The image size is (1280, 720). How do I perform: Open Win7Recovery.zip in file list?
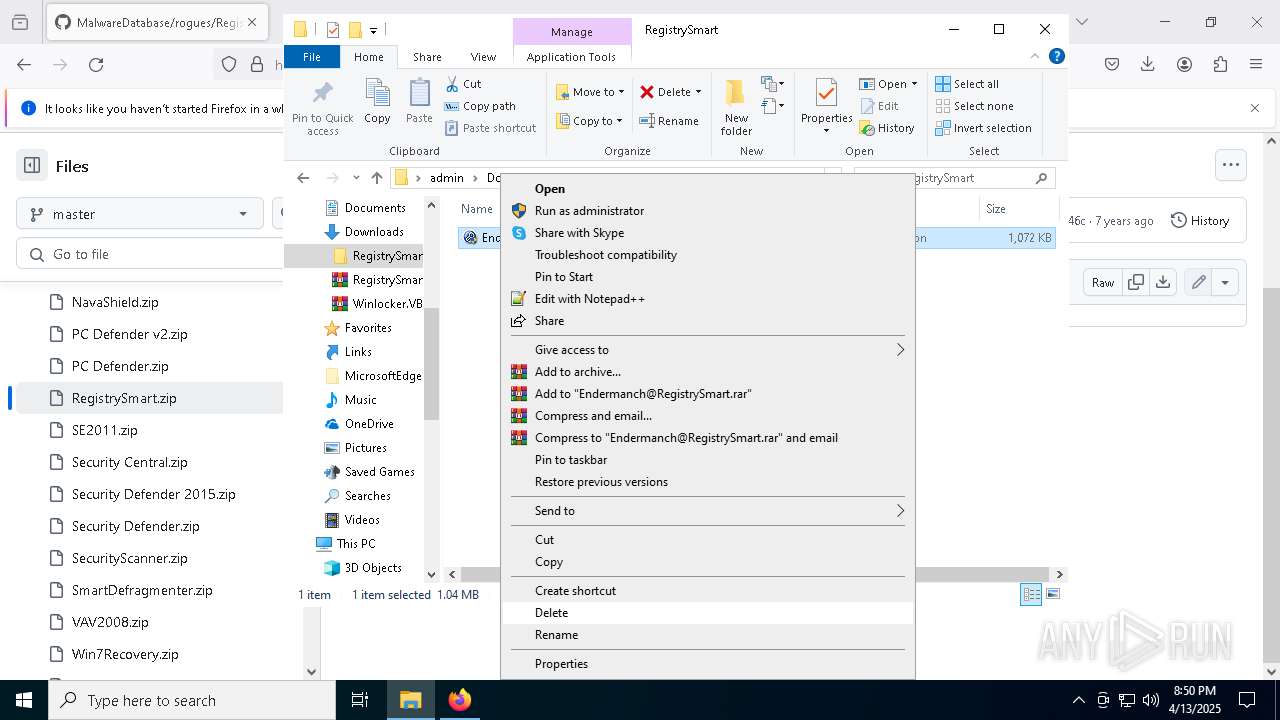tap(125, 654)
